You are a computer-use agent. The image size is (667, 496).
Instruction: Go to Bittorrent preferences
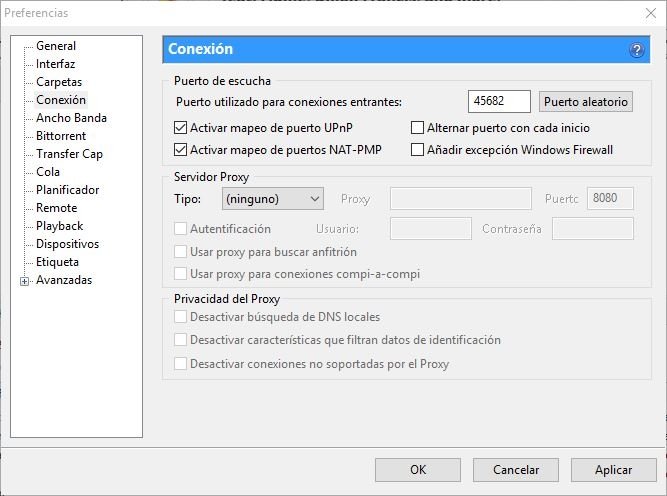(61, 136)
